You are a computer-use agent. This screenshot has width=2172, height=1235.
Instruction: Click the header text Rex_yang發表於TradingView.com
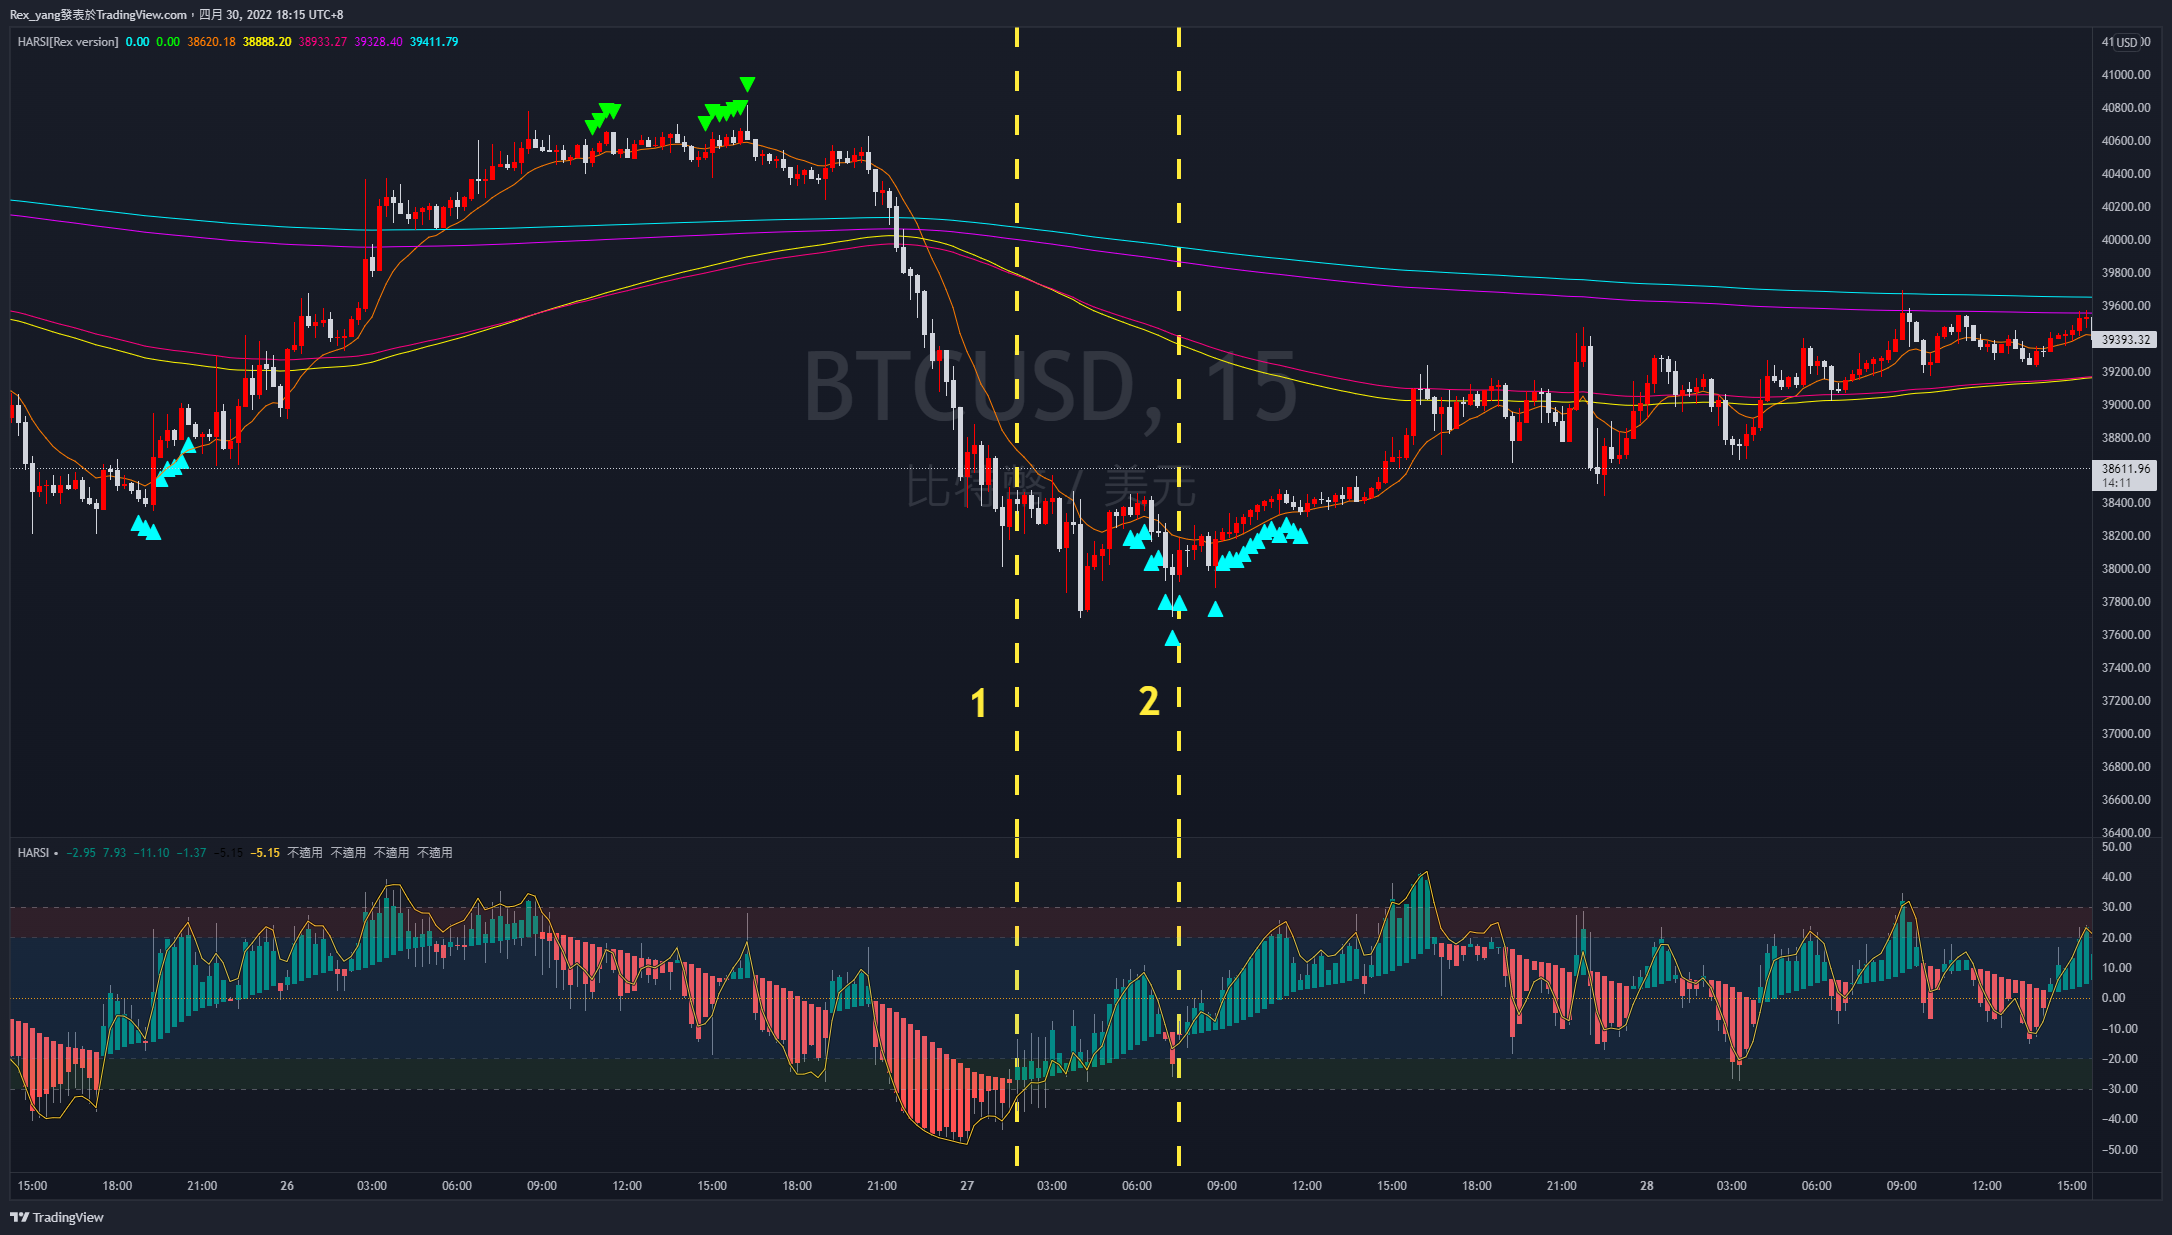tap(98, 15)
